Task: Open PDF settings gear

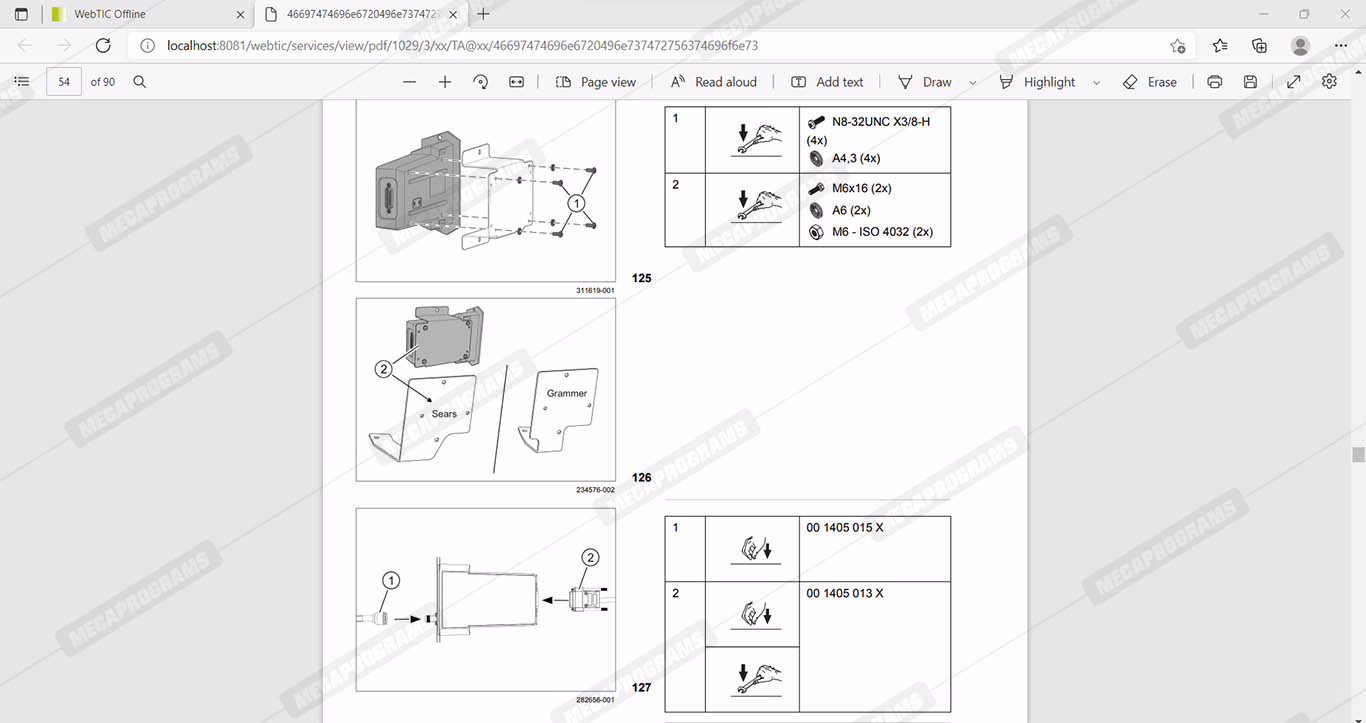Action: [1329, 82]
